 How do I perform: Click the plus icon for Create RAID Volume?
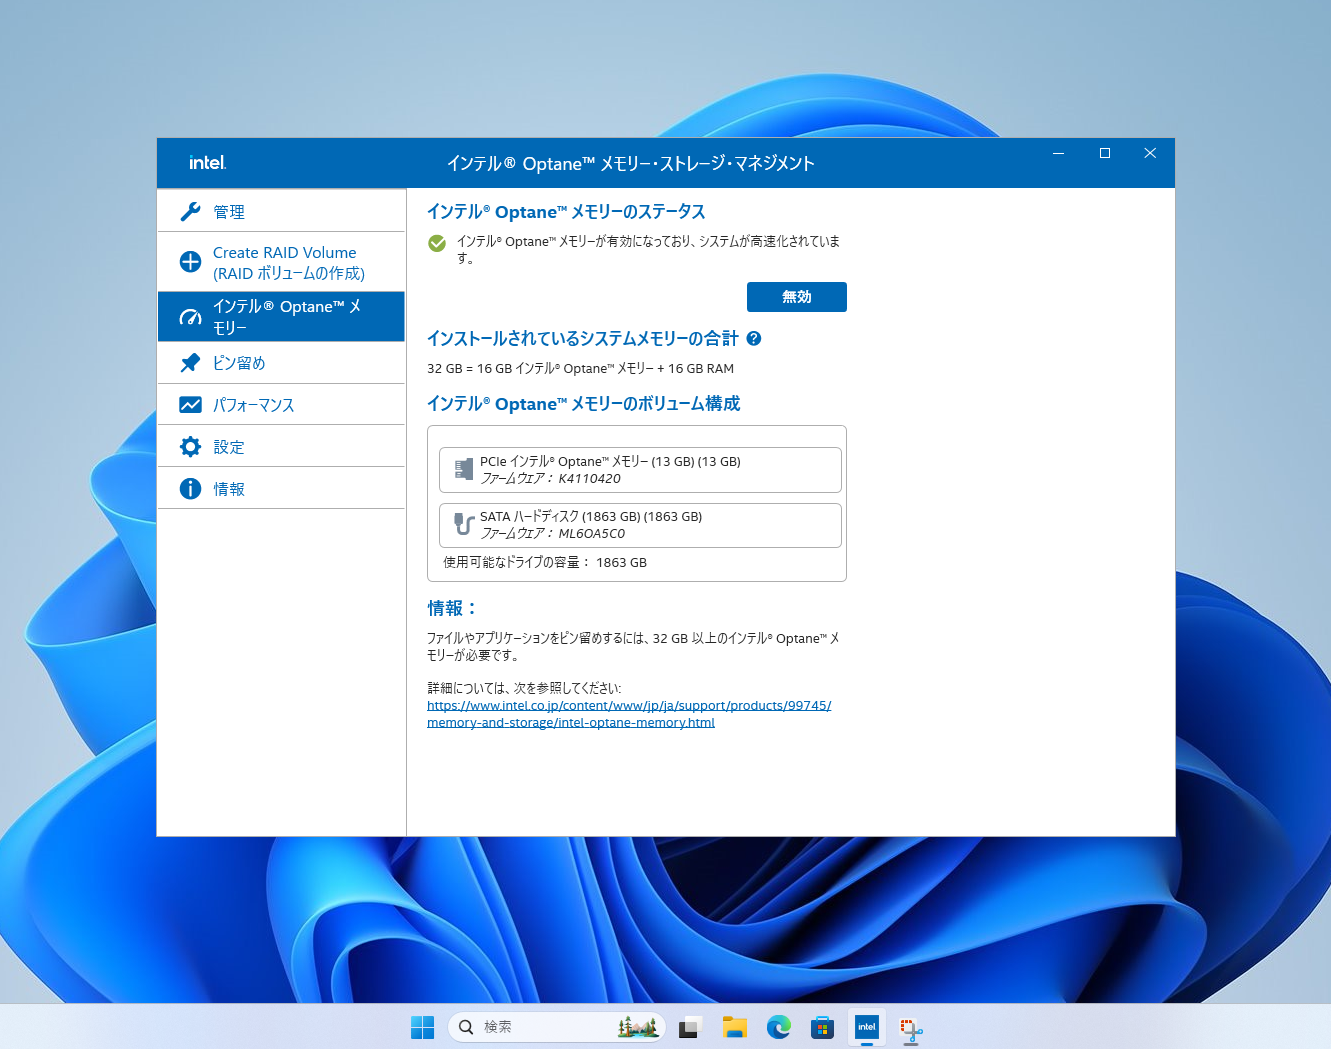(190, 262)
